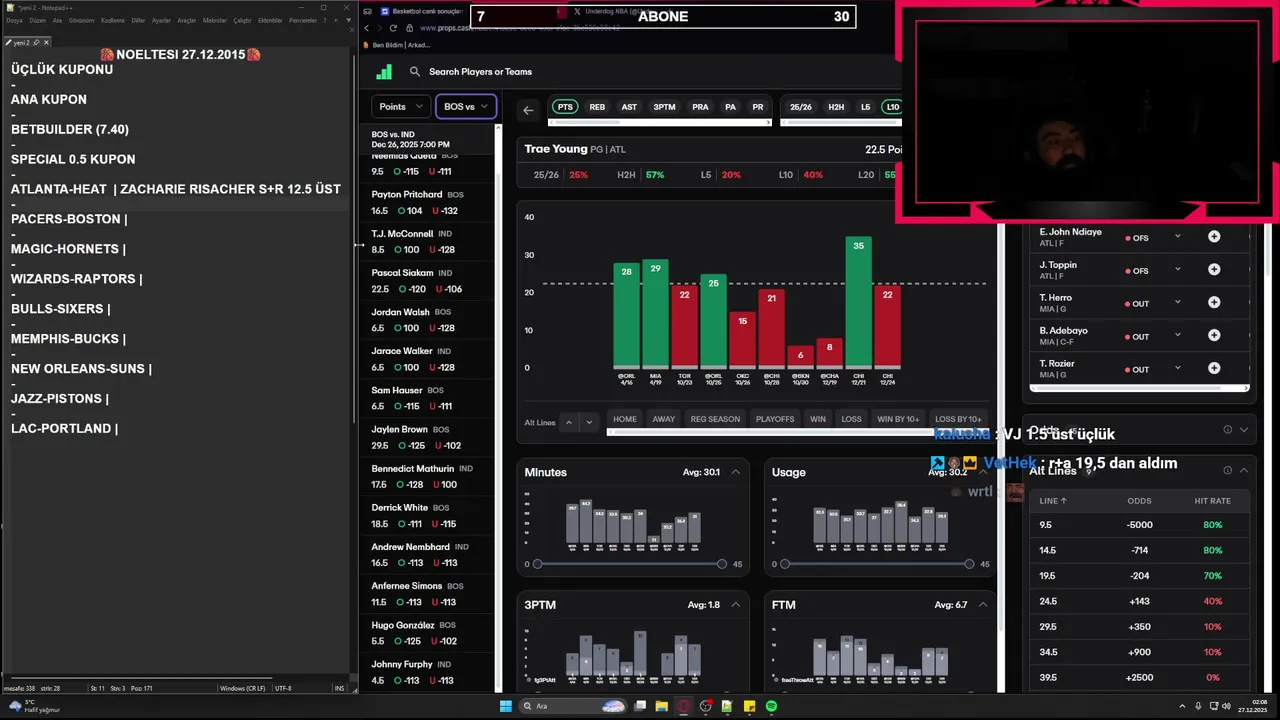Switch to Basketbol canlı sonuçları browser tab
Screen dimensions: 1280x720
420,11
